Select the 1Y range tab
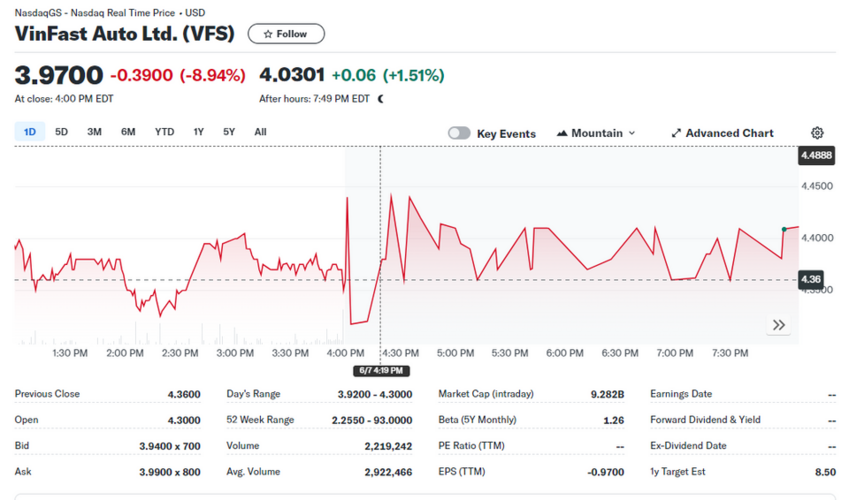 point(199,132)
